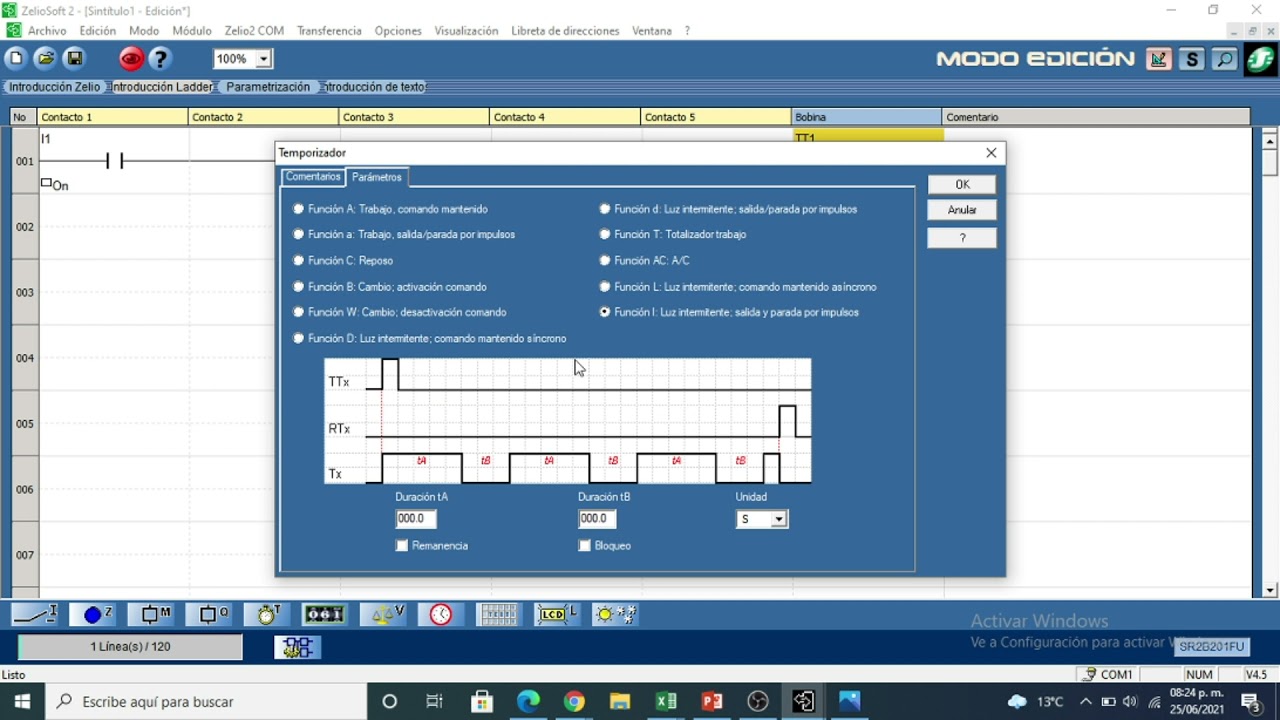
Task: Create a new program file
Action: (x=16, y=59)
